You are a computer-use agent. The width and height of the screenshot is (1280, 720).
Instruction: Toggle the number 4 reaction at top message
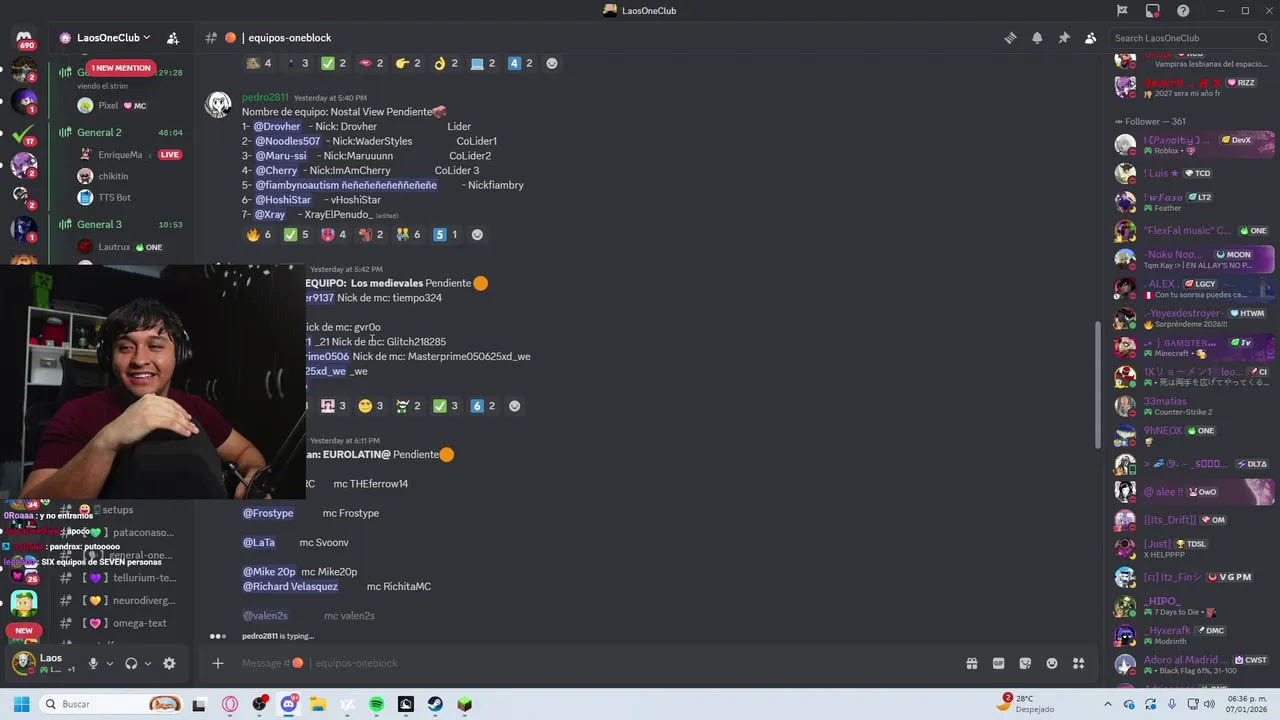click(520, 63)
